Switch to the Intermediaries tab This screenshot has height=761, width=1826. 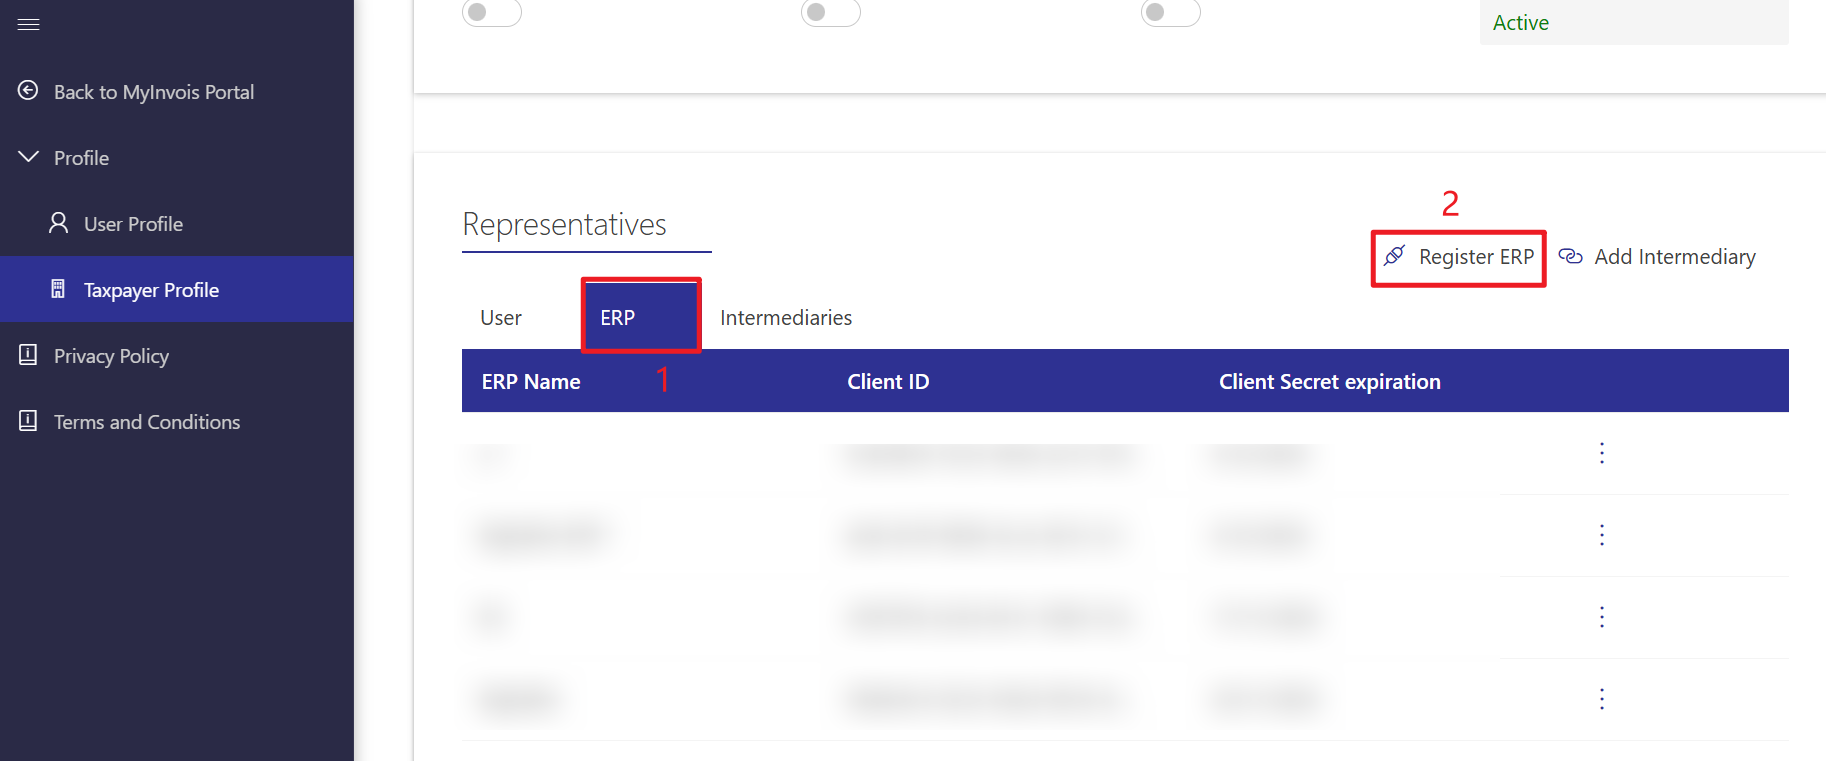pyautogui.click(x=786, y=318)
